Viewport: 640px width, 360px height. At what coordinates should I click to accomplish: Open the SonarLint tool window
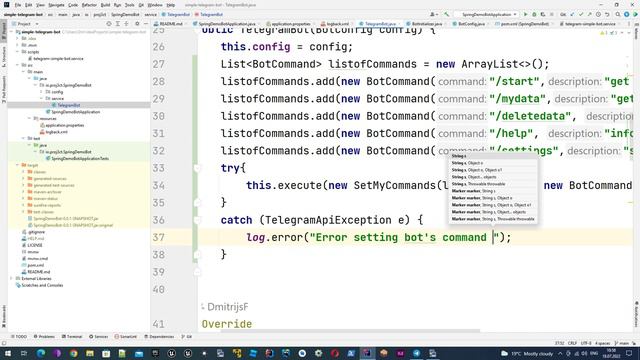click(126, 337)
